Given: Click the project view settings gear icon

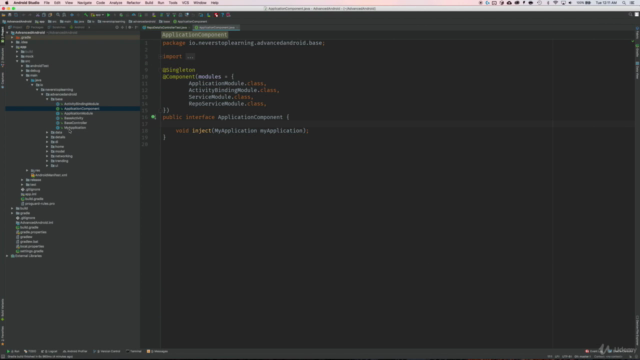Looking at the screenshot, I should click(130, 27).
